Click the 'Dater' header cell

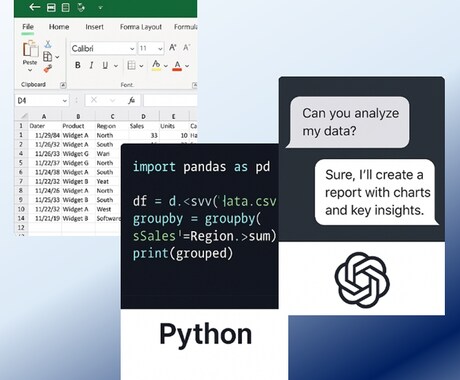(x=45, y=126)
